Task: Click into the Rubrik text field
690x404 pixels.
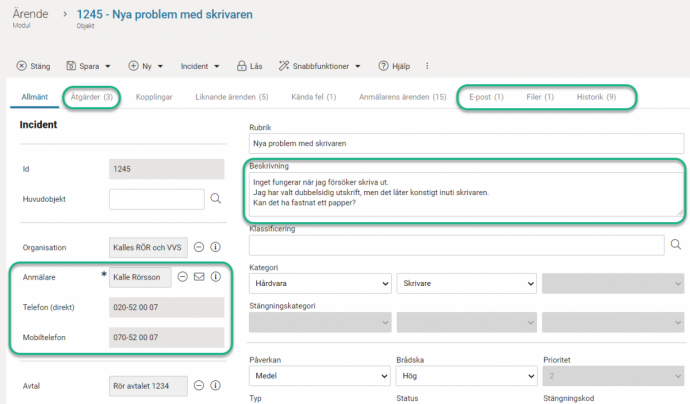Action: click(x=467, y=144)
